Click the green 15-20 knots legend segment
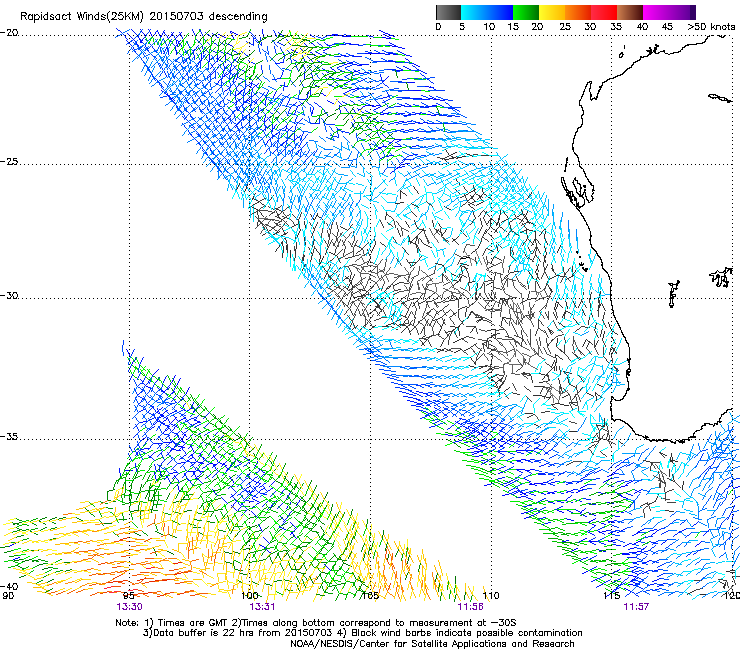740x650 pixels. pos(526,12)
